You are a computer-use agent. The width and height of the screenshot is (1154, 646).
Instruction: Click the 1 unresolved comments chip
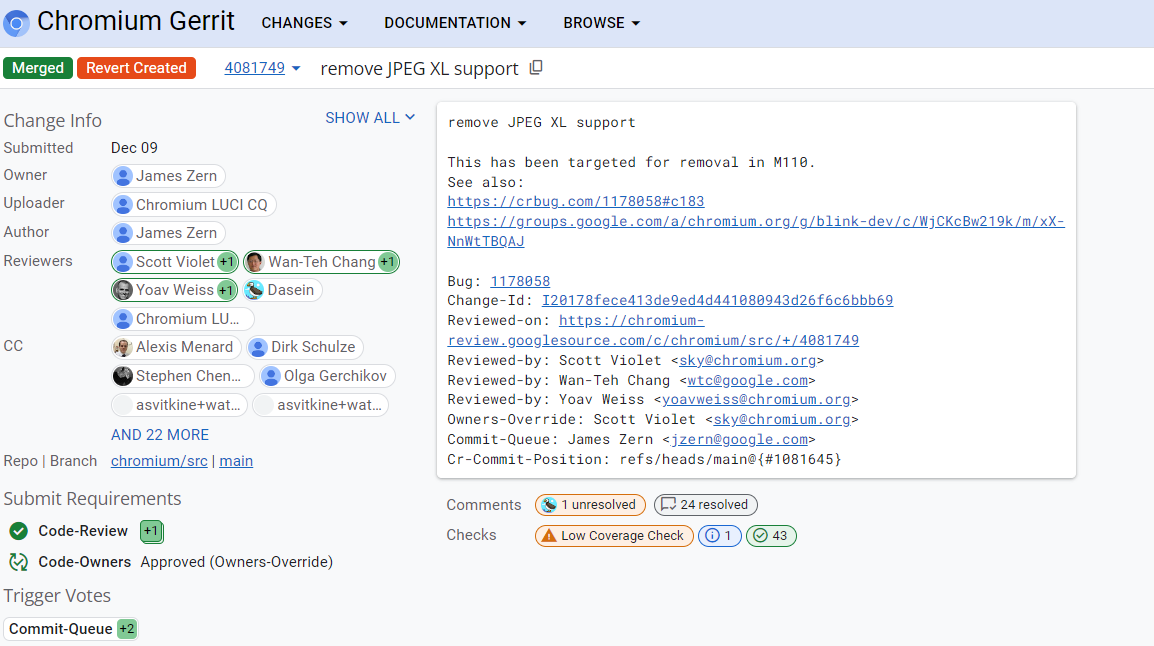click(590, 505)
